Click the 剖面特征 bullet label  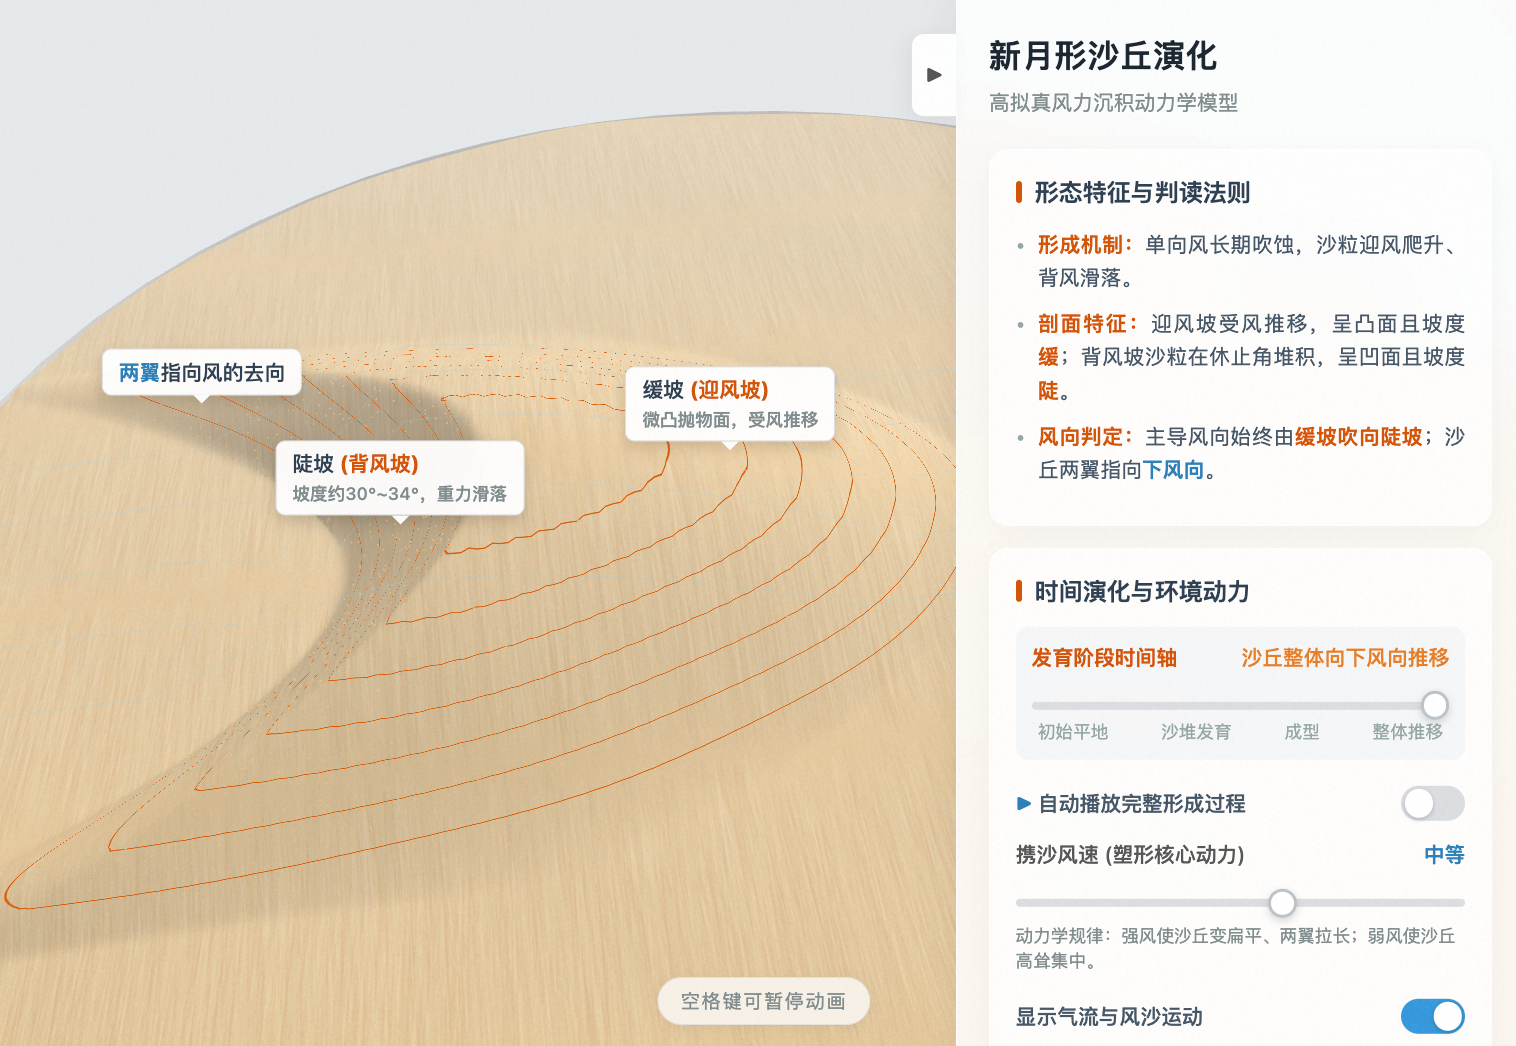pyautogui.click(x=1089, y=324)
